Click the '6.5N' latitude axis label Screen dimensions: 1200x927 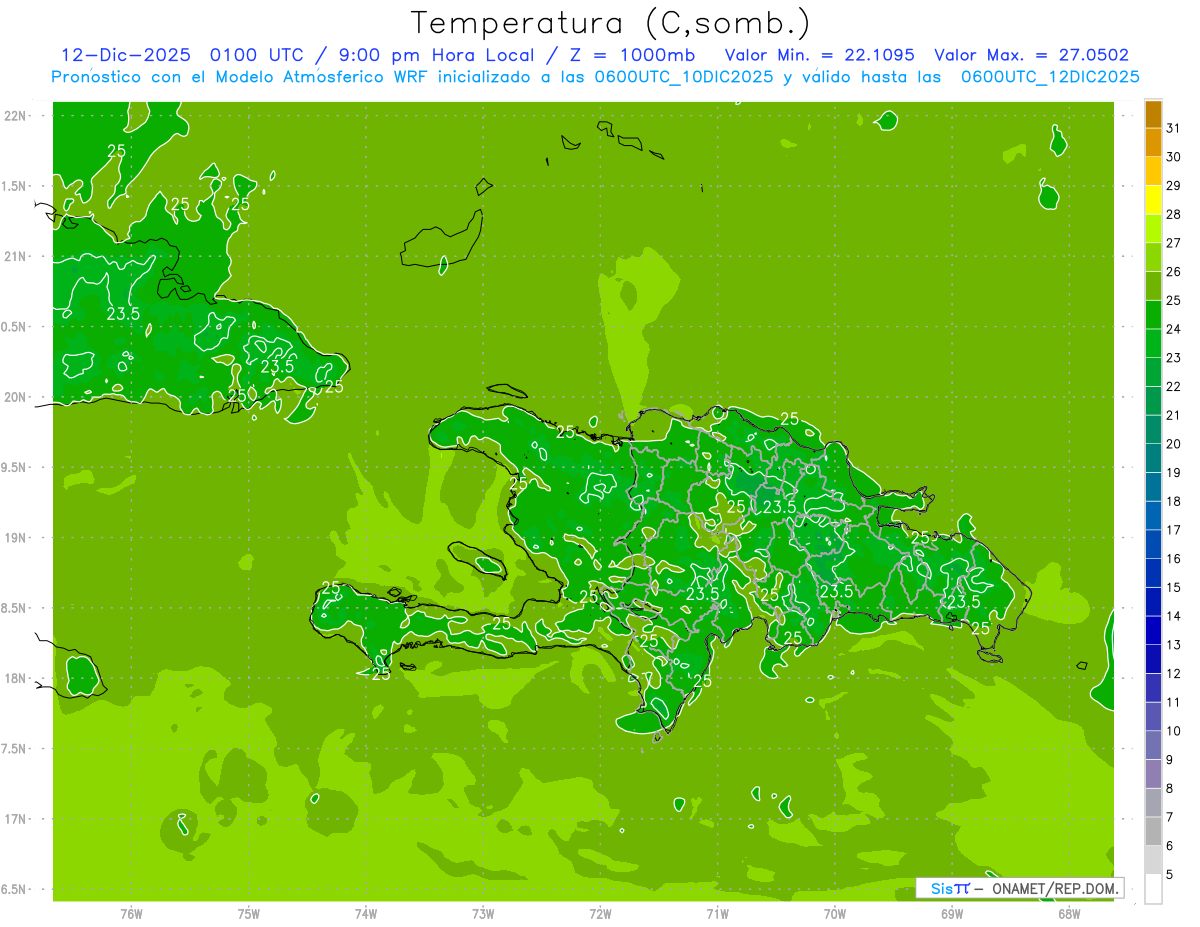click(15, 889)
